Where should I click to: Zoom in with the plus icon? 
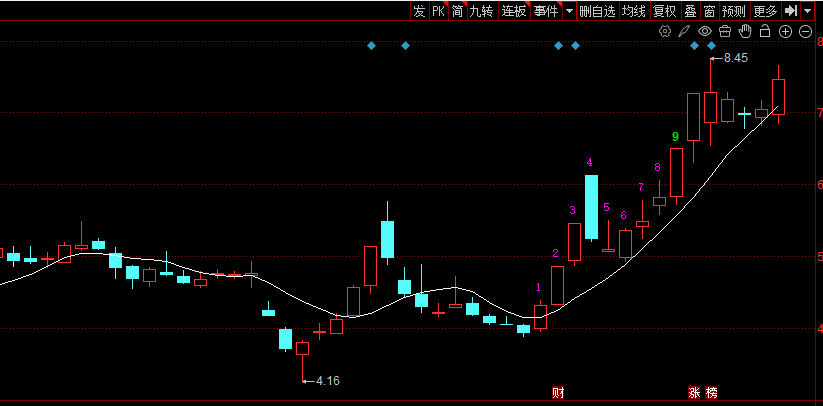pos(785,31)
